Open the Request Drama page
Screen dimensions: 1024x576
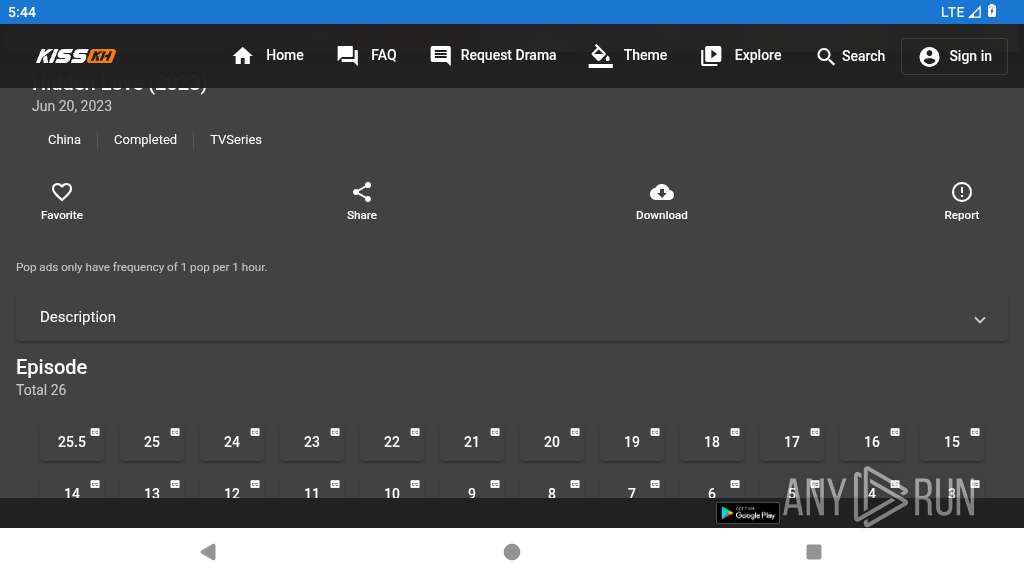coord(493,56)
